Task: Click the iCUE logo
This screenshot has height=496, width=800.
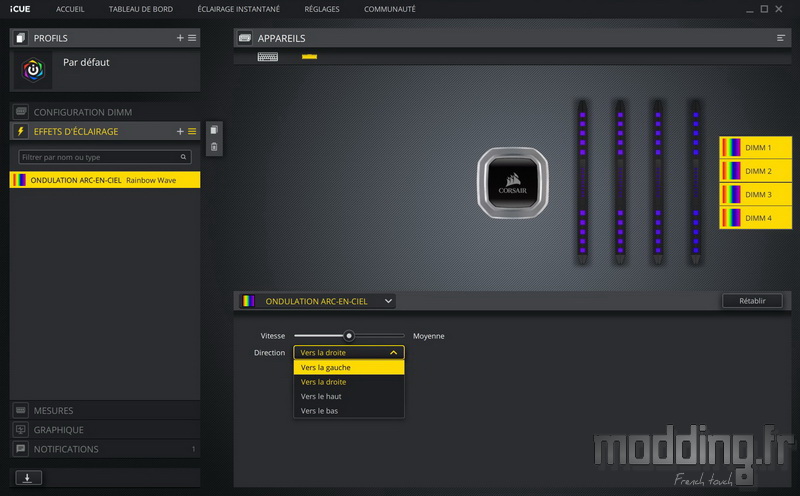Action: [x=20, y=9]
